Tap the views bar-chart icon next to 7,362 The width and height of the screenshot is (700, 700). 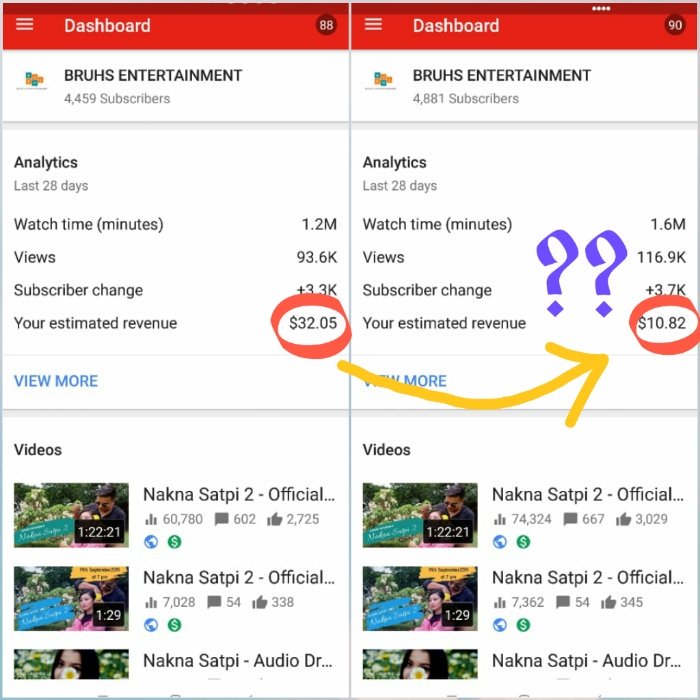tap(500, 603)
